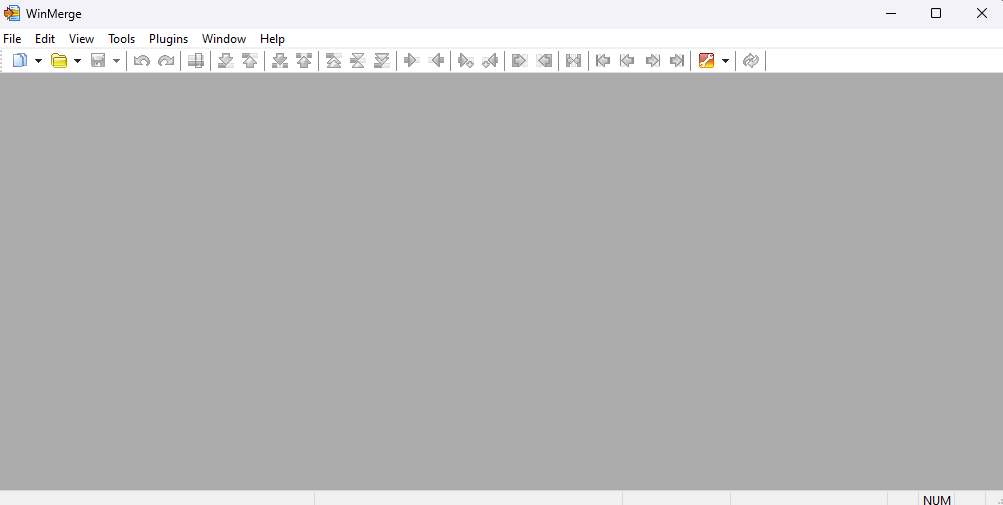
Task: Click the New document icon
Action: click(19, 61)
